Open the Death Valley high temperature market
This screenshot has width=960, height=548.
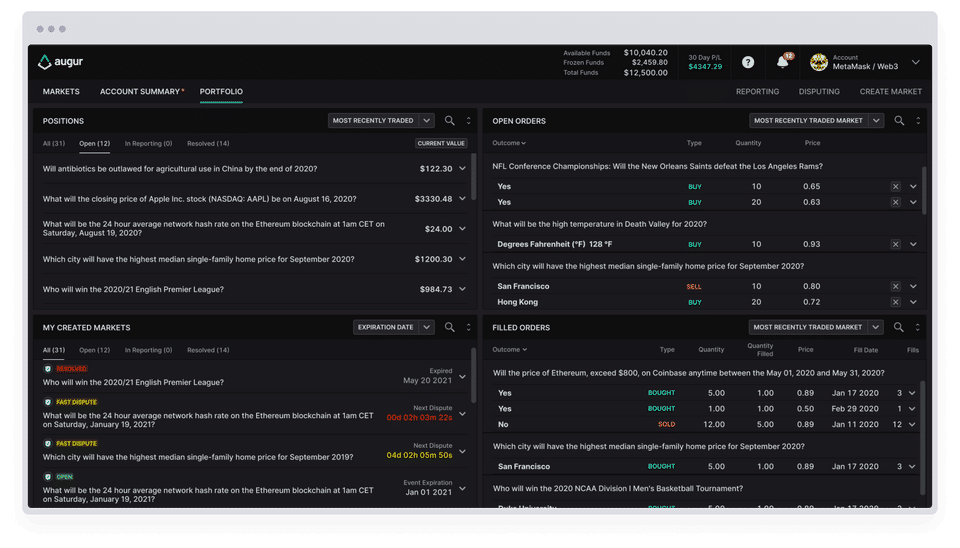pos(599,224)
